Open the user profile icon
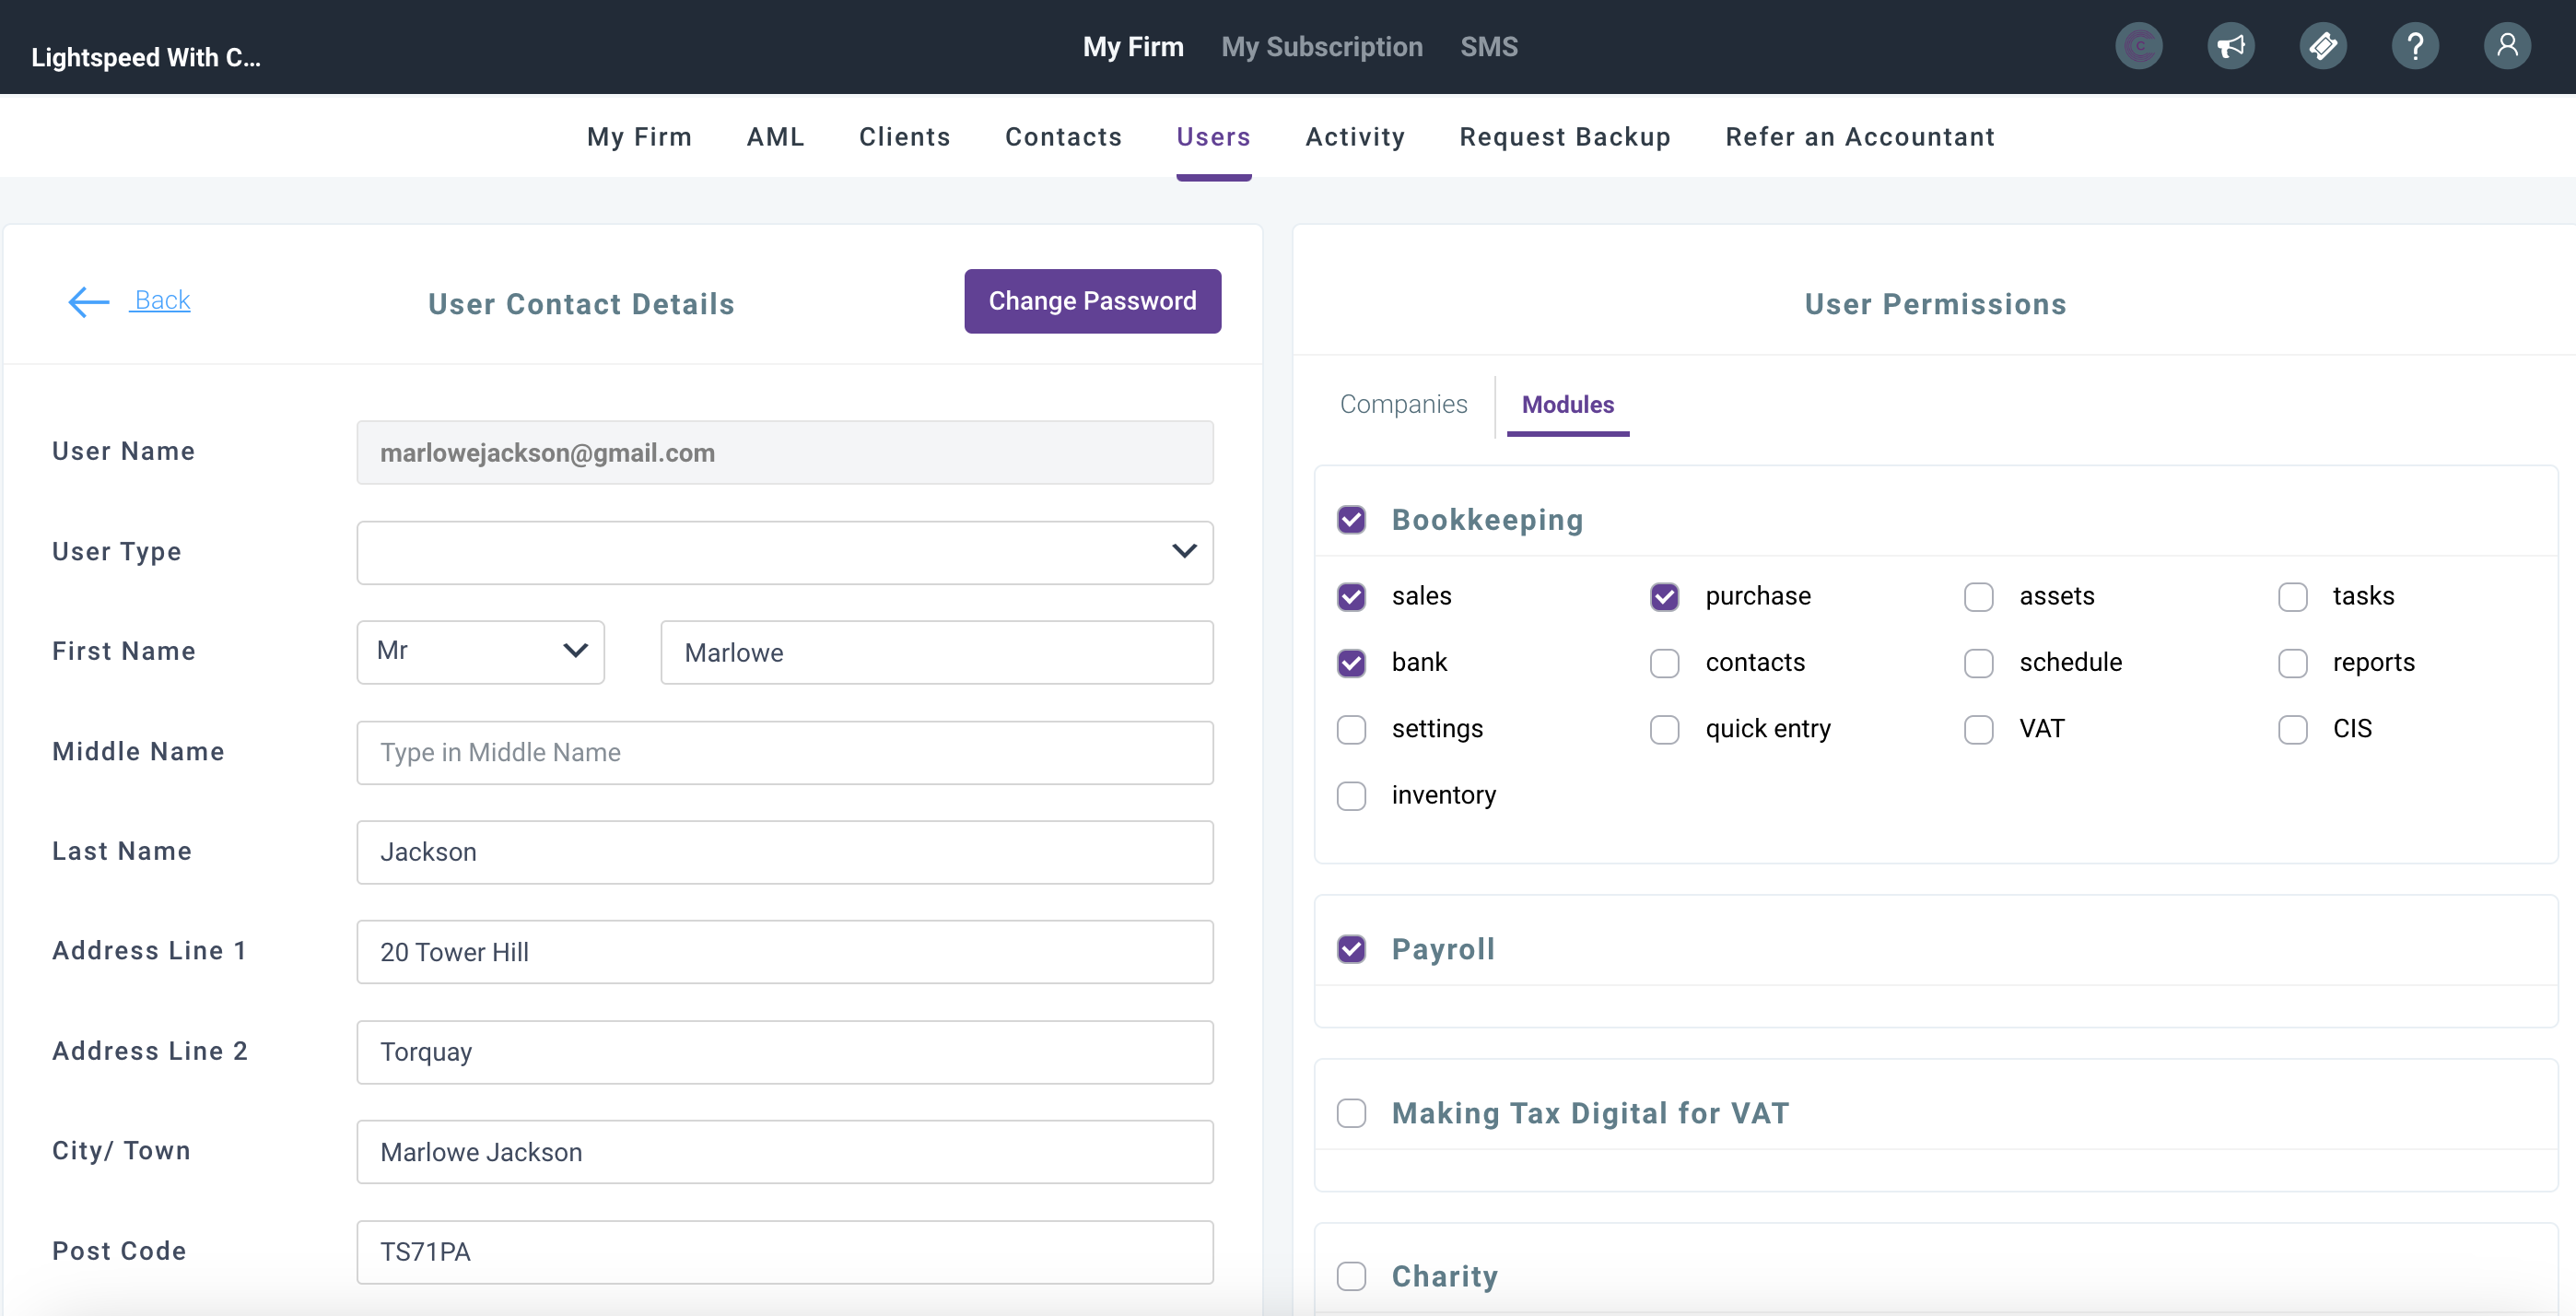Image resolution: width=2576 pixels, height=1316 pixels. click(2506, 46)
